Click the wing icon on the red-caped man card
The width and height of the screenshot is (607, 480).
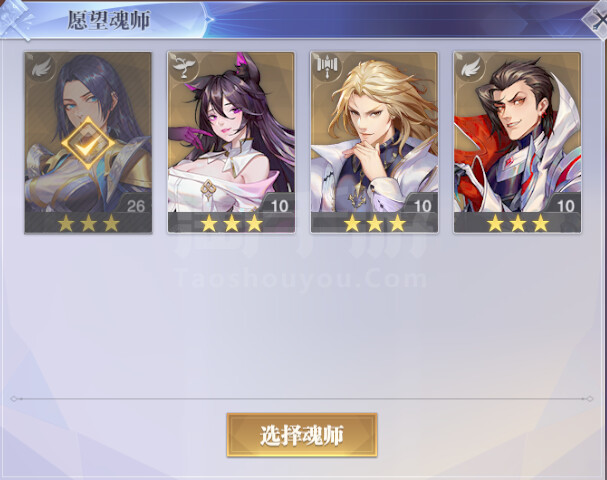470,68
